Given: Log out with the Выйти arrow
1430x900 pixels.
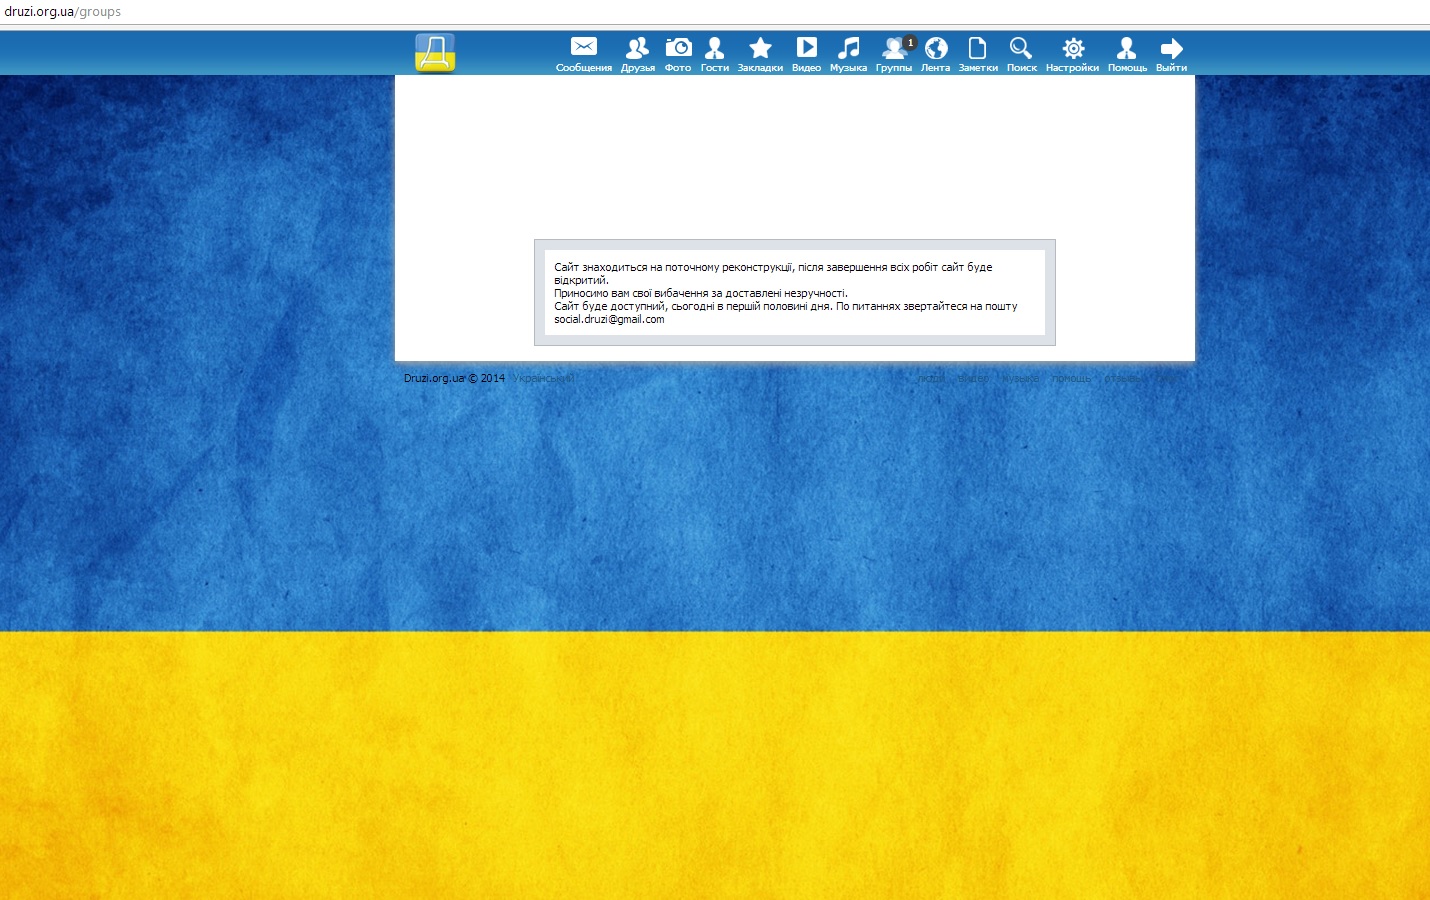Looking at the screenshot, I should tap(1171, 49).
